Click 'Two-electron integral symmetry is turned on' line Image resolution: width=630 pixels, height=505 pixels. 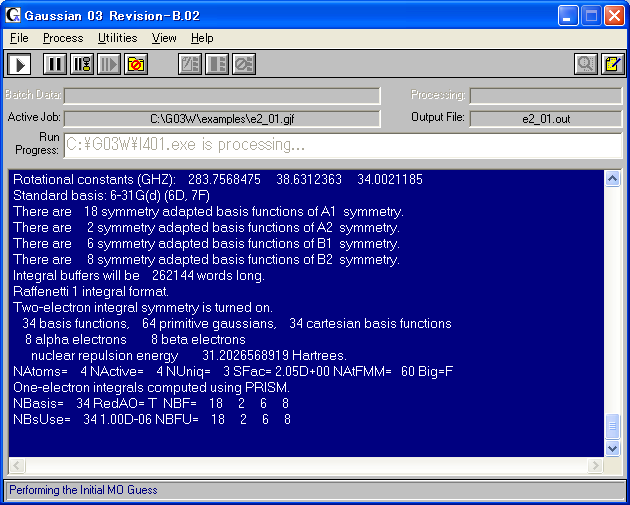click(x=143, y=308)
